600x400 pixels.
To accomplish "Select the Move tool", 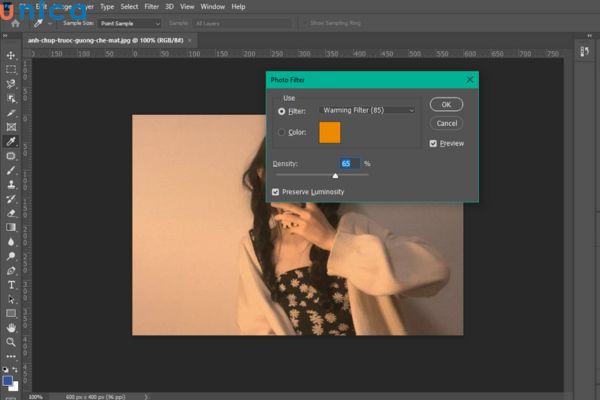I will click(11, 55).
